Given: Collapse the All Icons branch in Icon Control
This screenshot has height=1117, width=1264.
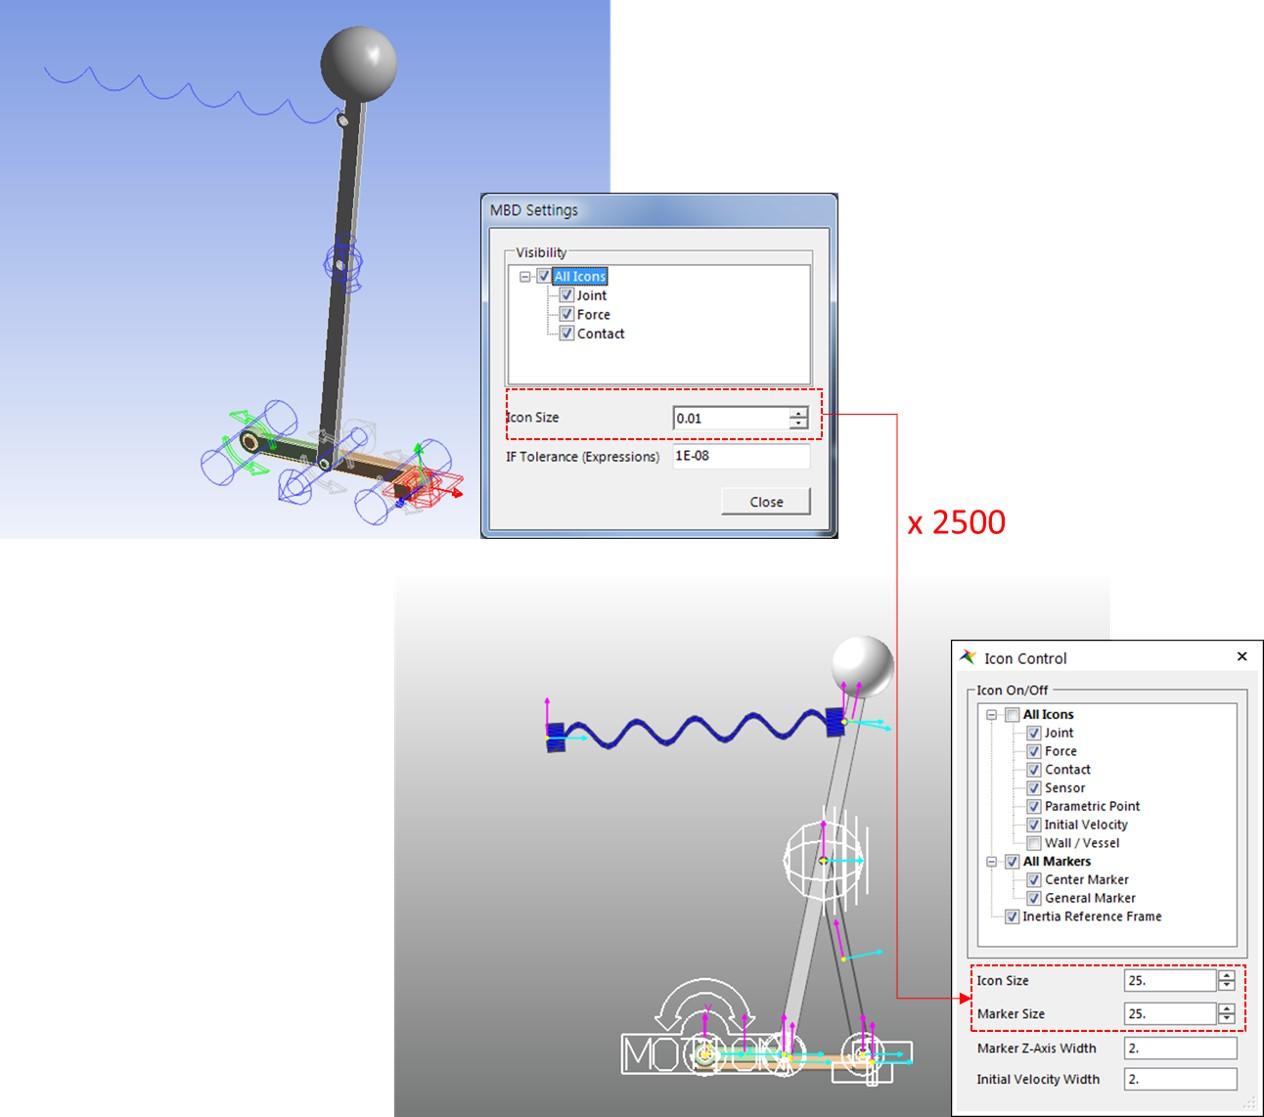Looking at the screenshot, I should coord(993,714).
